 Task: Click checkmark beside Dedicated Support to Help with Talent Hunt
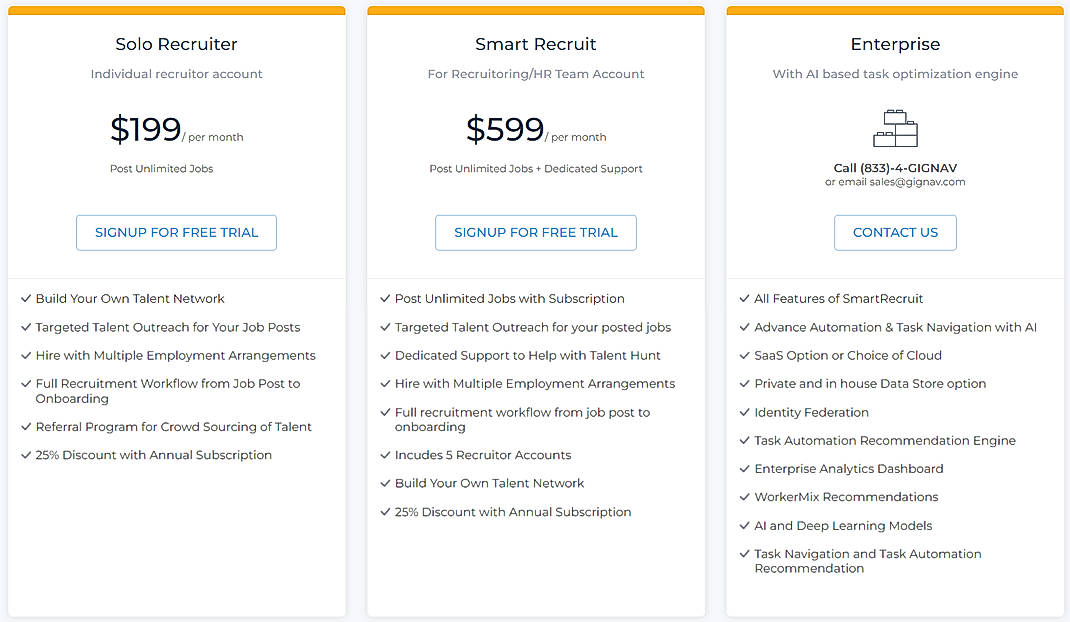pos(385,355)
